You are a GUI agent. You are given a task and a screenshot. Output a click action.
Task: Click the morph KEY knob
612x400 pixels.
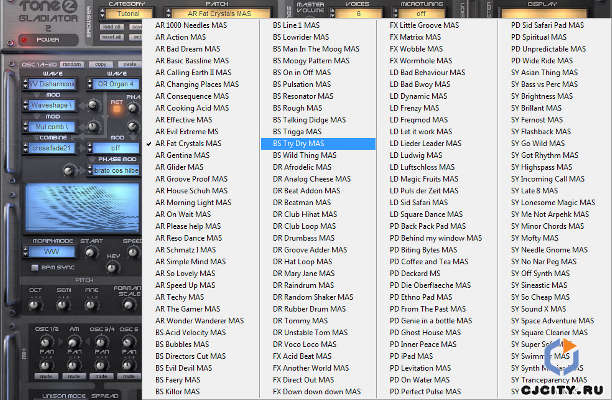[112, 268]
